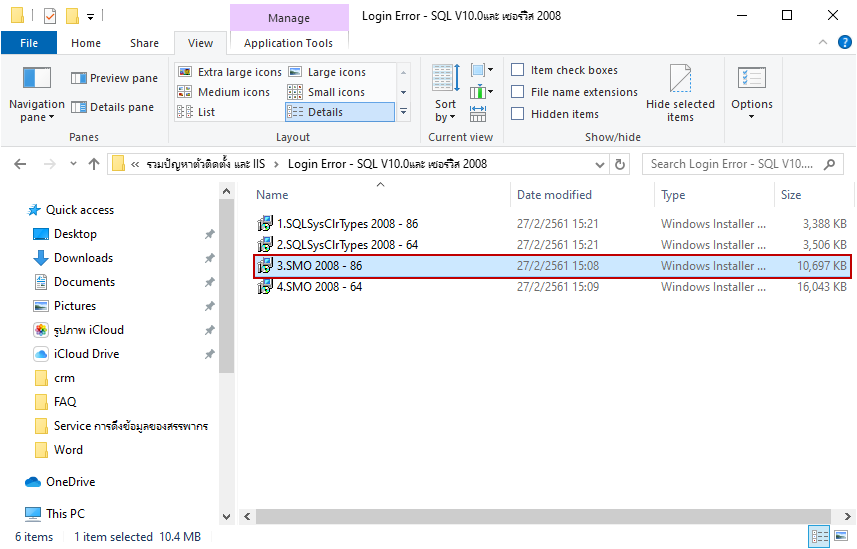Expand address bar history dropdown
The image size is (857, 549).
(600, 164)
